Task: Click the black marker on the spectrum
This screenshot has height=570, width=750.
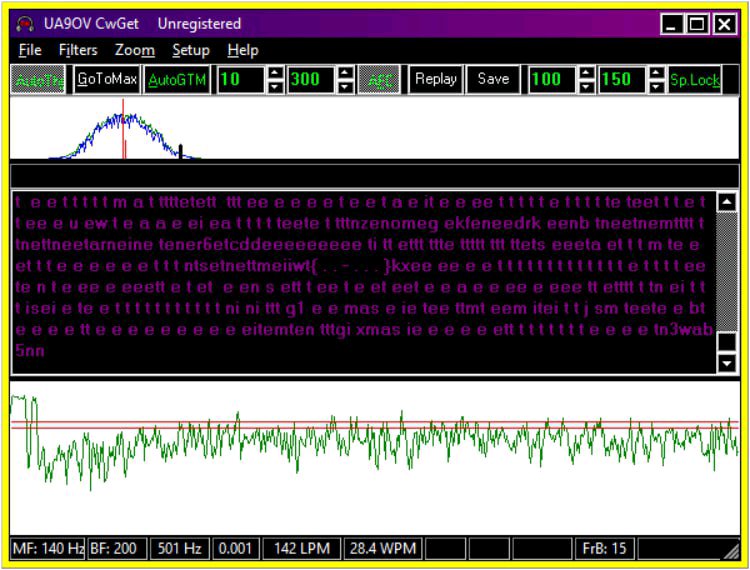Action: point(180,152)
